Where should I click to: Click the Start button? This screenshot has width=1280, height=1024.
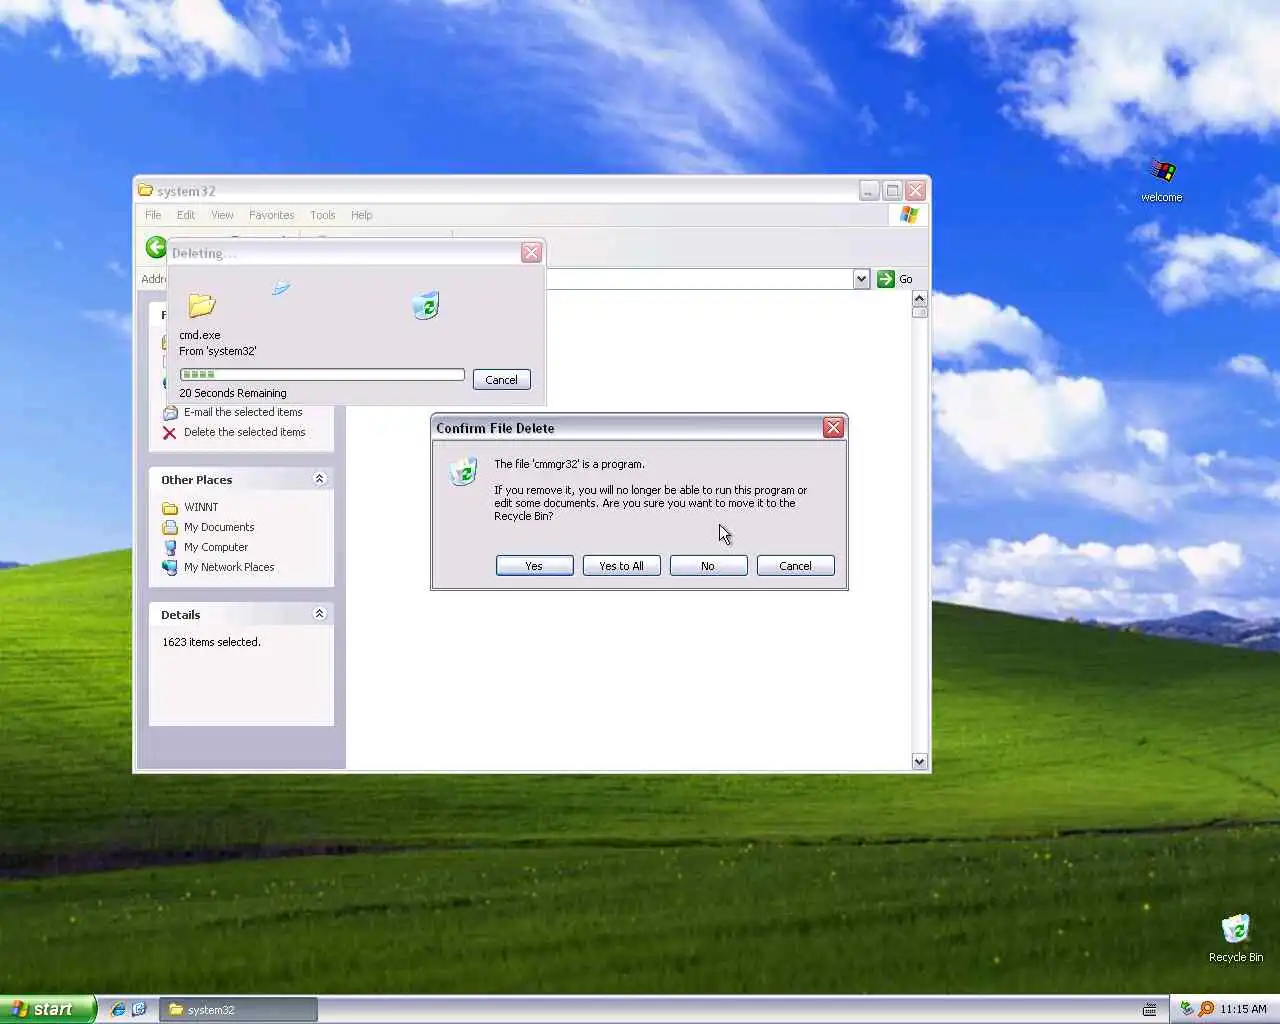[x=48, y=1009]
